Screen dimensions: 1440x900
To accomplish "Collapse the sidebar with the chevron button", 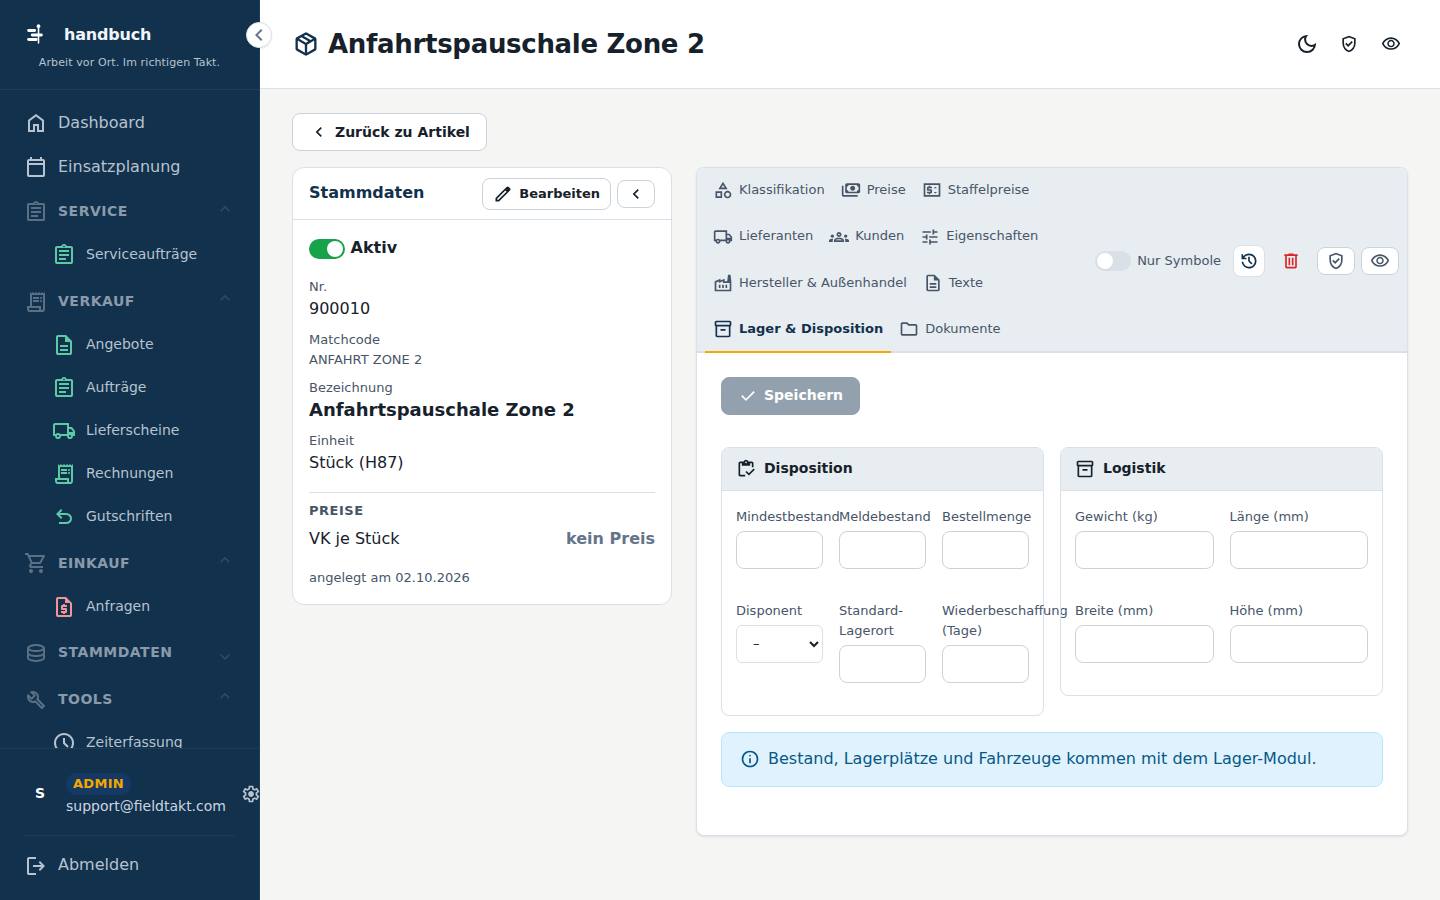I will pyautogui.click(x=258, y=35).
